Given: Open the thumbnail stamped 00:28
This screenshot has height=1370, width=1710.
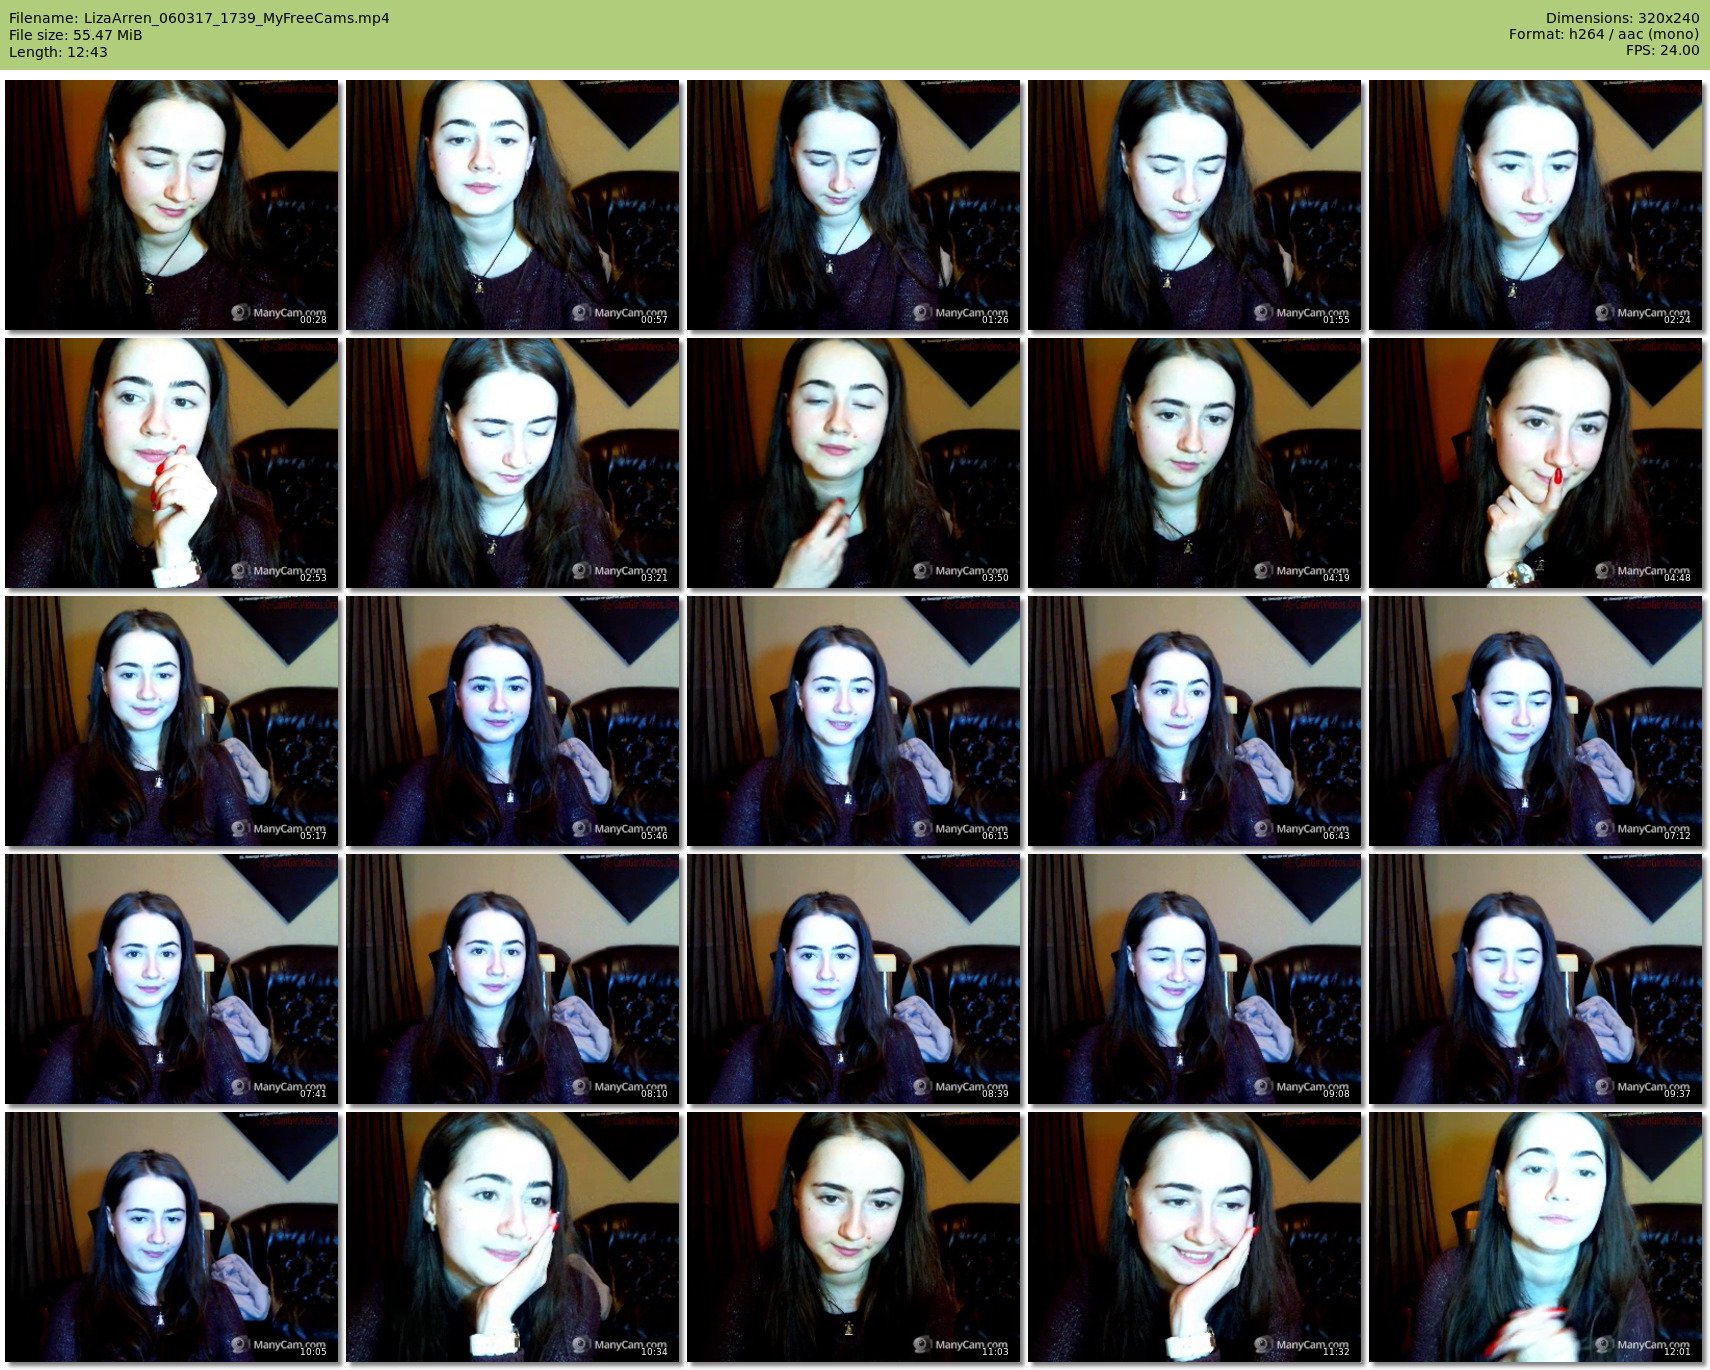Looking at the screenshot, I should point(172,205).
